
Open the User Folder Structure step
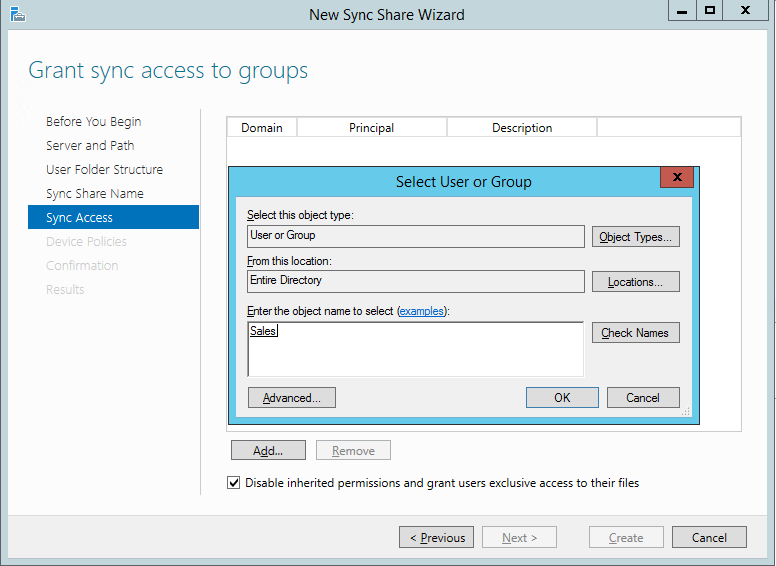pos(104,170)
